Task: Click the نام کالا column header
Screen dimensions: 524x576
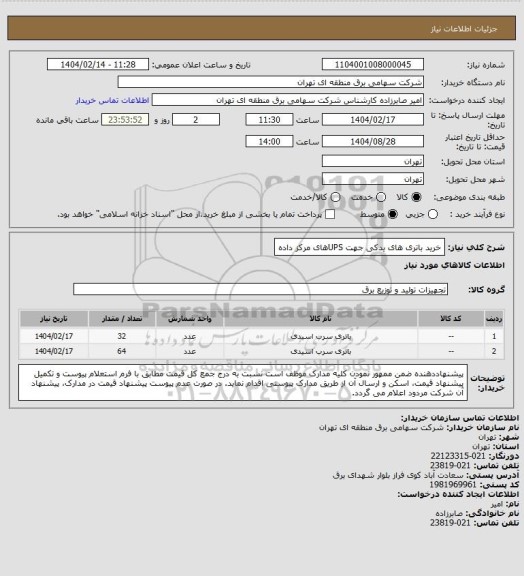Action: pos(320,318)
